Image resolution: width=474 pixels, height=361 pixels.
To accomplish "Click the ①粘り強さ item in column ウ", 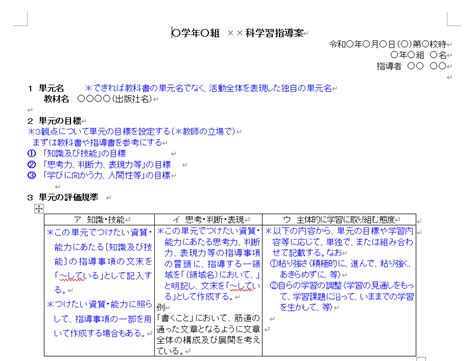I will coord(340,269).
